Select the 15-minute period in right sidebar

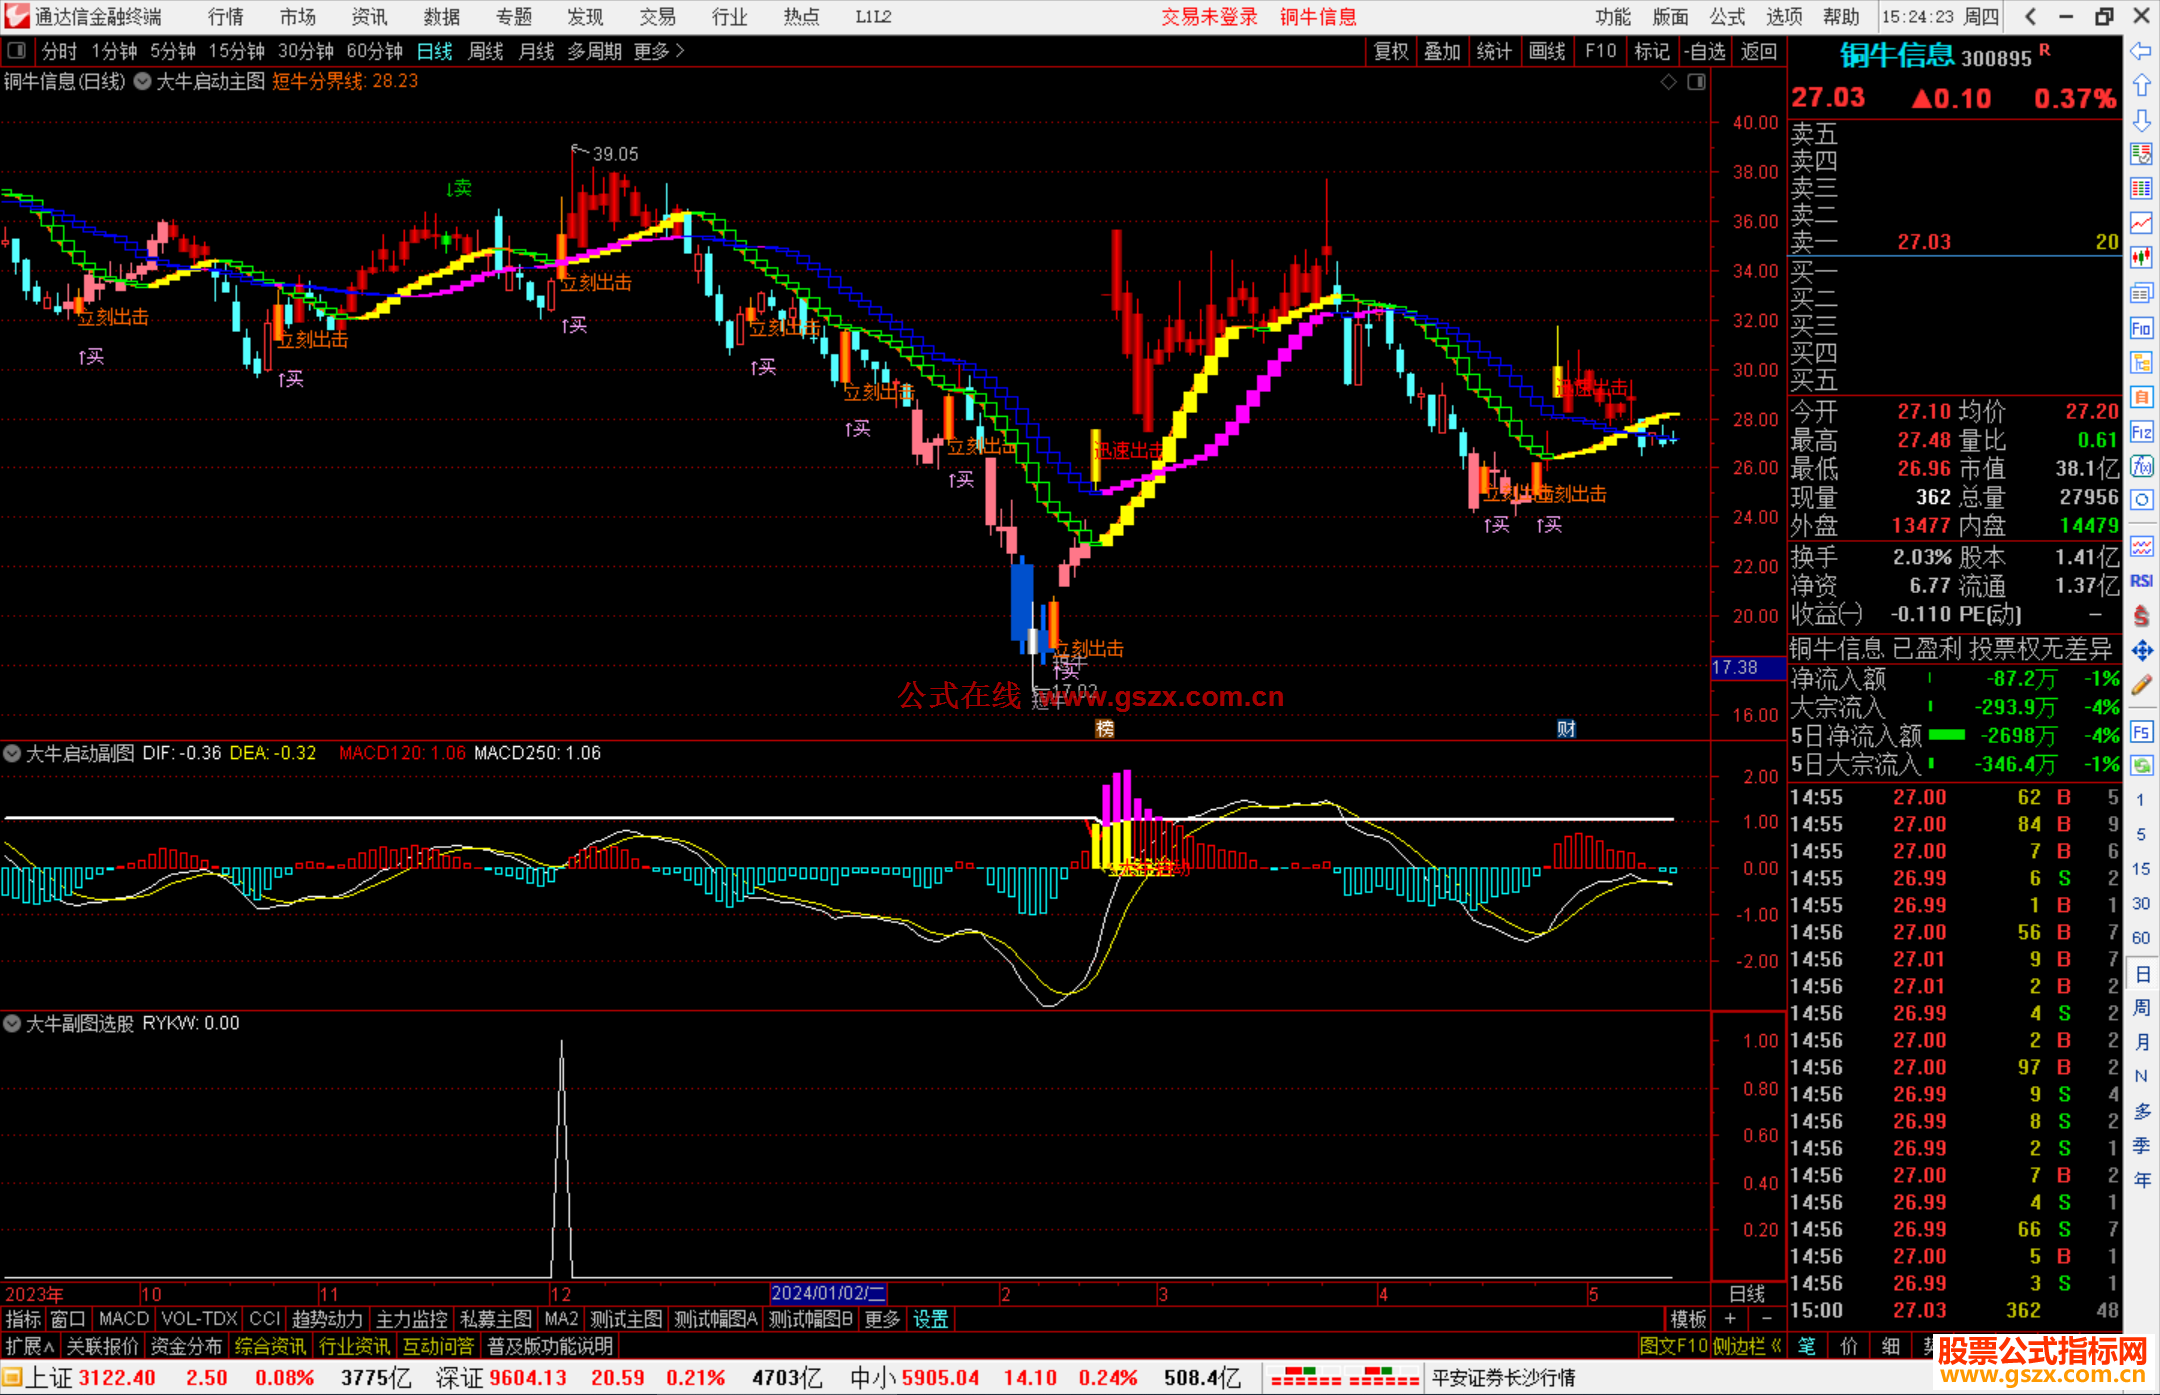tap(2141, 868)
